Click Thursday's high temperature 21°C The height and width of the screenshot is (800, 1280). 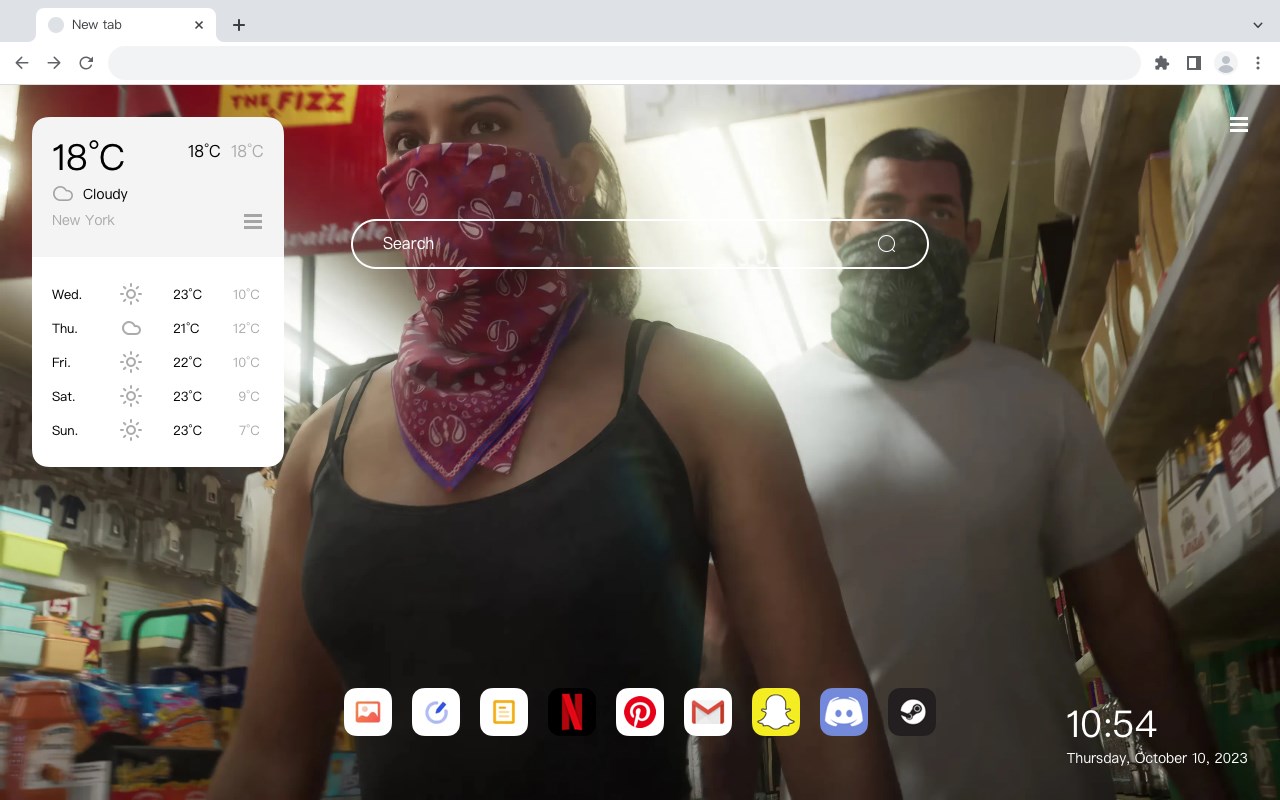(186, 328)
